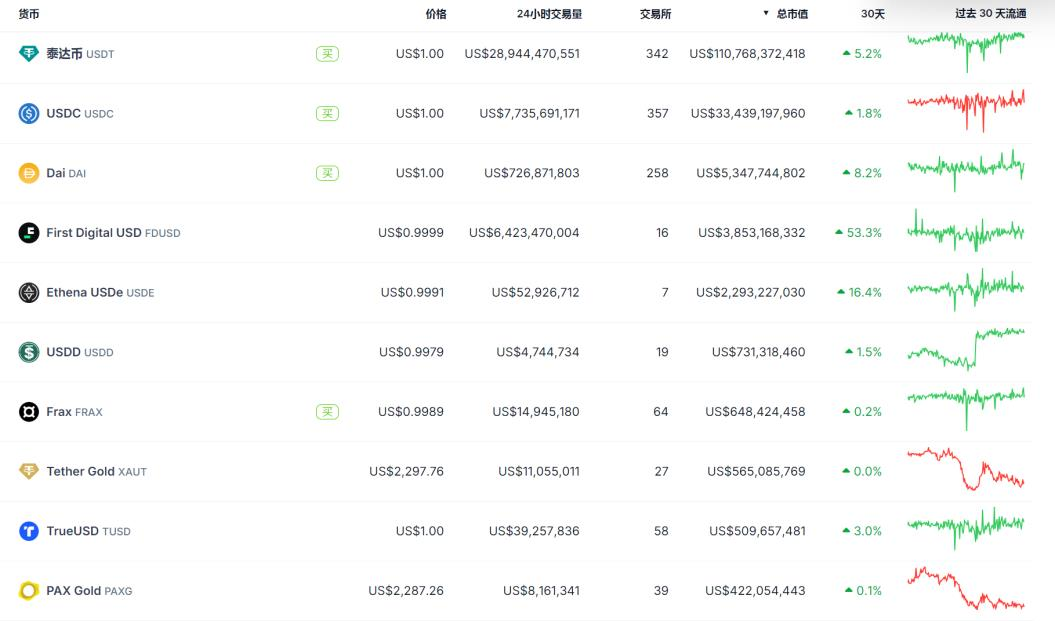Viewport: 1055px width, 621px height.
Task: Click the 交易所 column header
Action: [655, 14]
